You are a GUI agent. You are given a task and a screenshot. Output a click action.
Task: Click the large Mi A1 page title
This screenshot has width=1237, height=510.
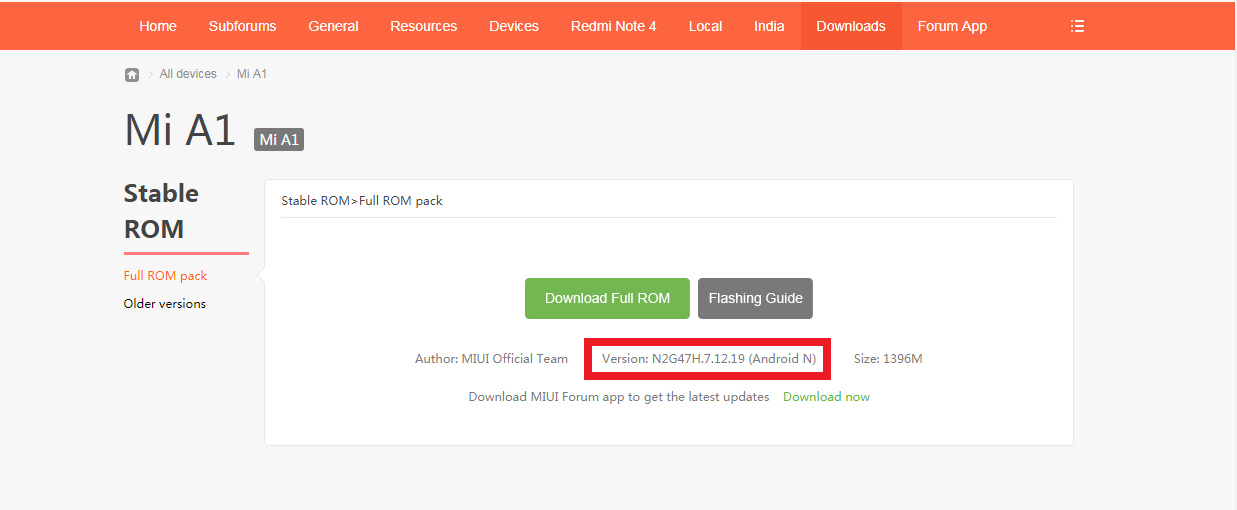tap(180, 131)
